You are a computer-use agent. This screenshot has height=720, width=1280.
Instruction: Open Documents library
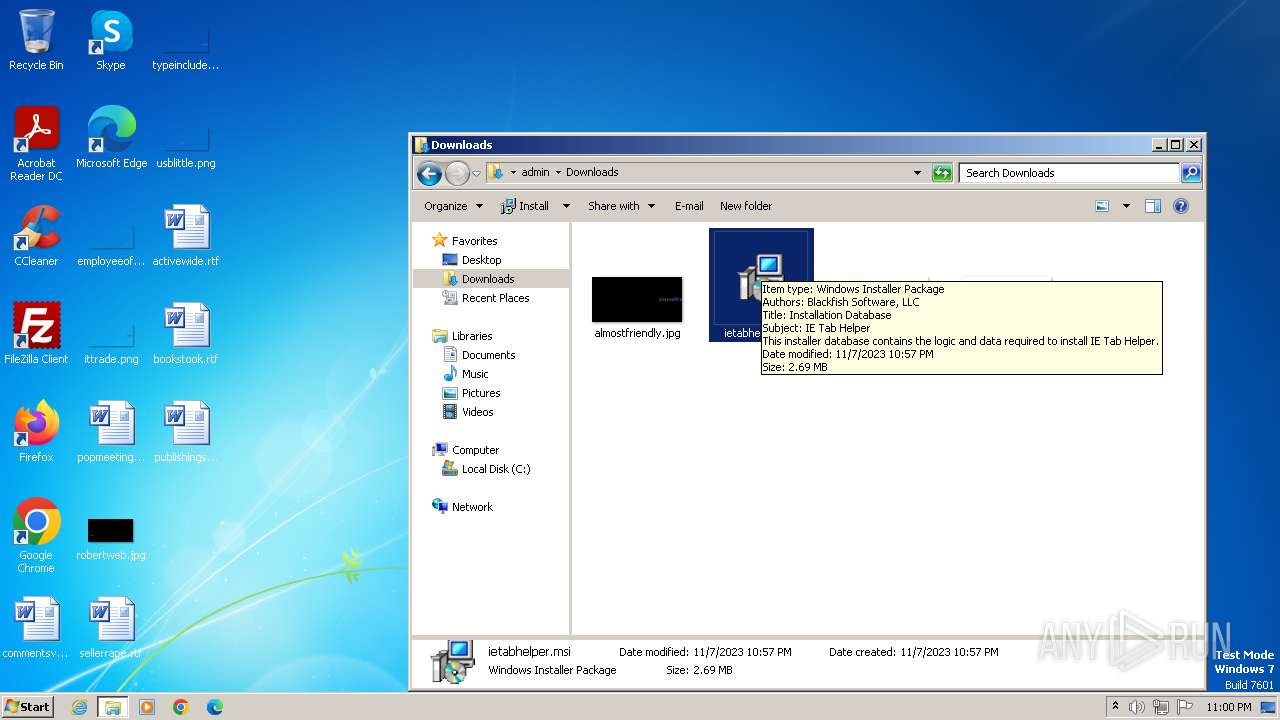[x=488, y=355]
